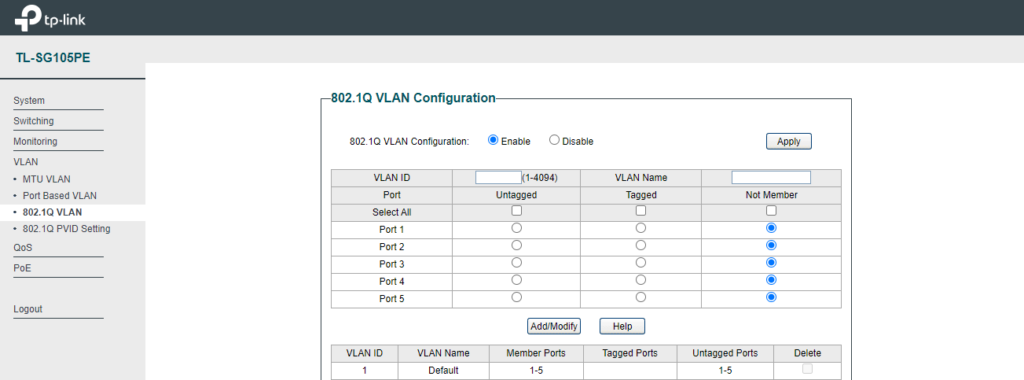Set Port 5 to Untagged

(517, 296)
